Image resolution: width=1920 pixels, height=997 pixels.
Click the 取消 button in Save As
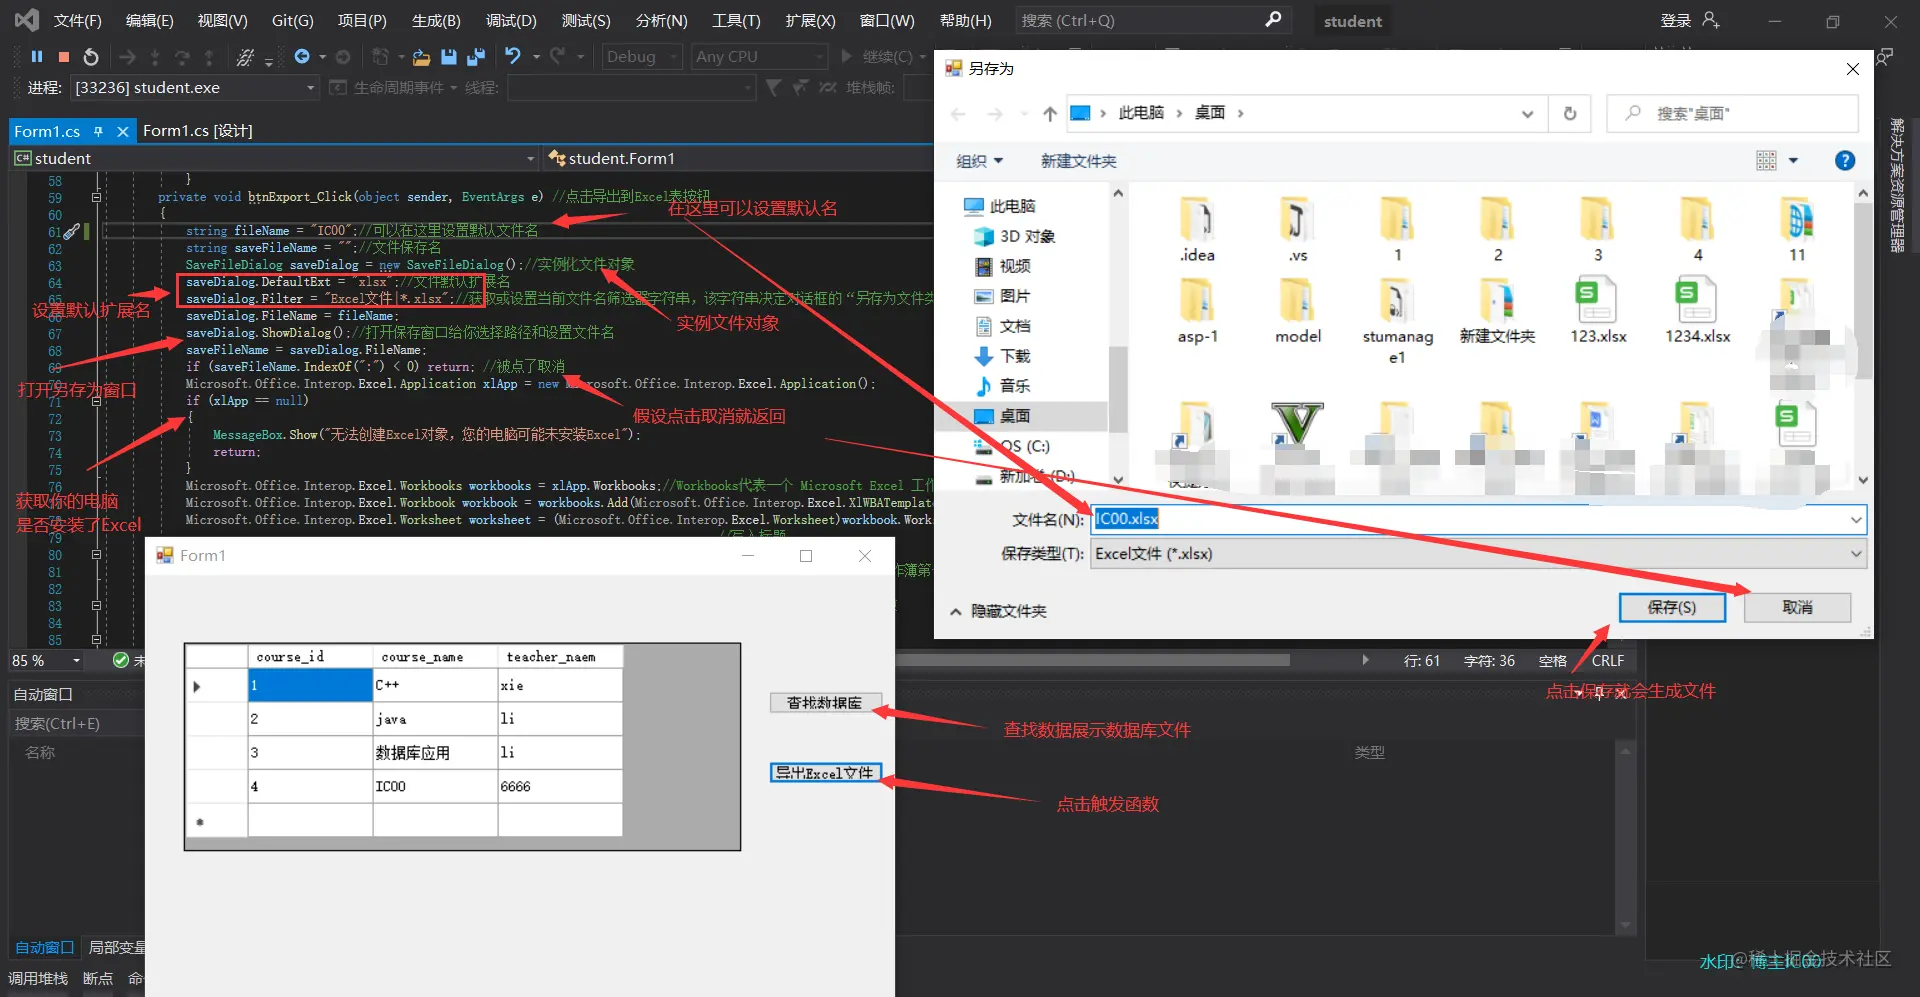1797,607
